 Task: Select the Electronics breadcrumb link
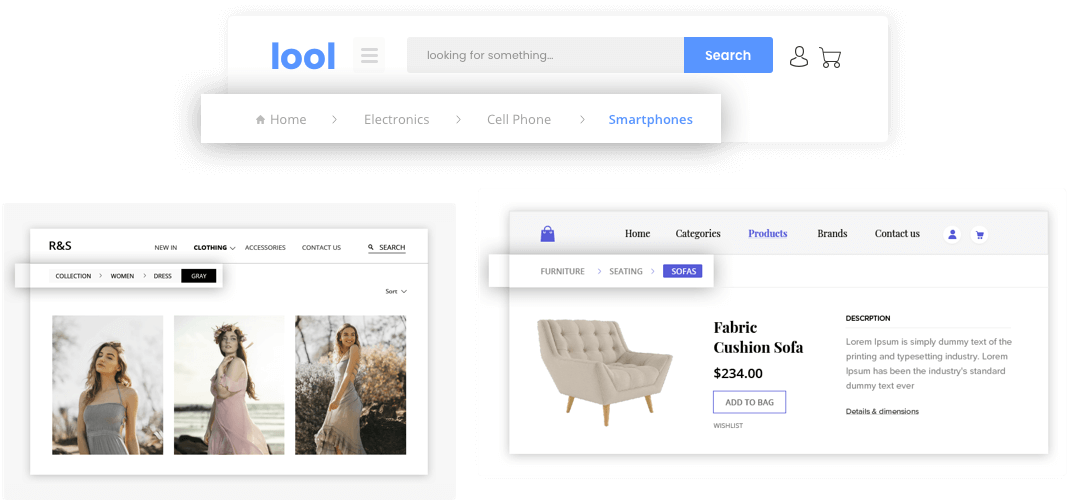pos(396,119)
